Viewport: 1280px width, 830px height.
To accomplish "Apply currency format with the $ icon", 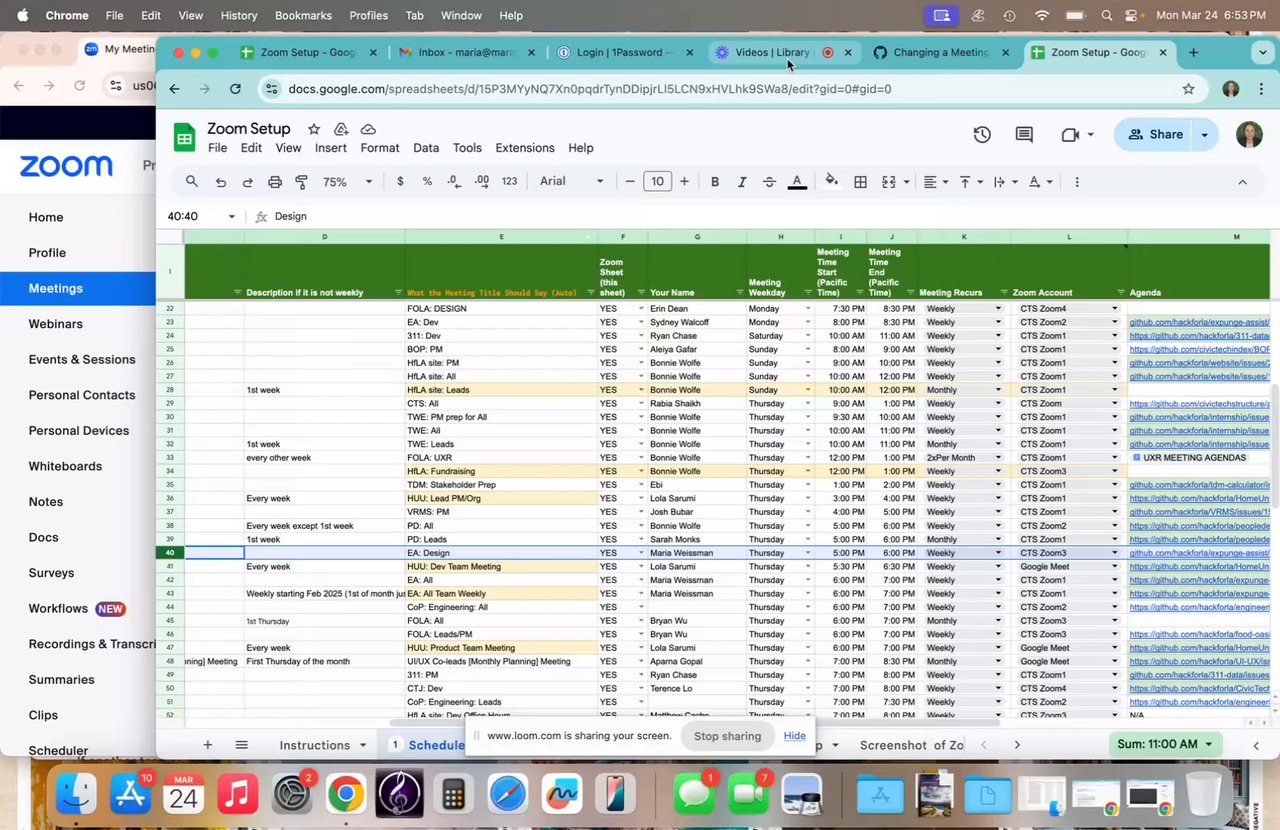I will point(400,182).
